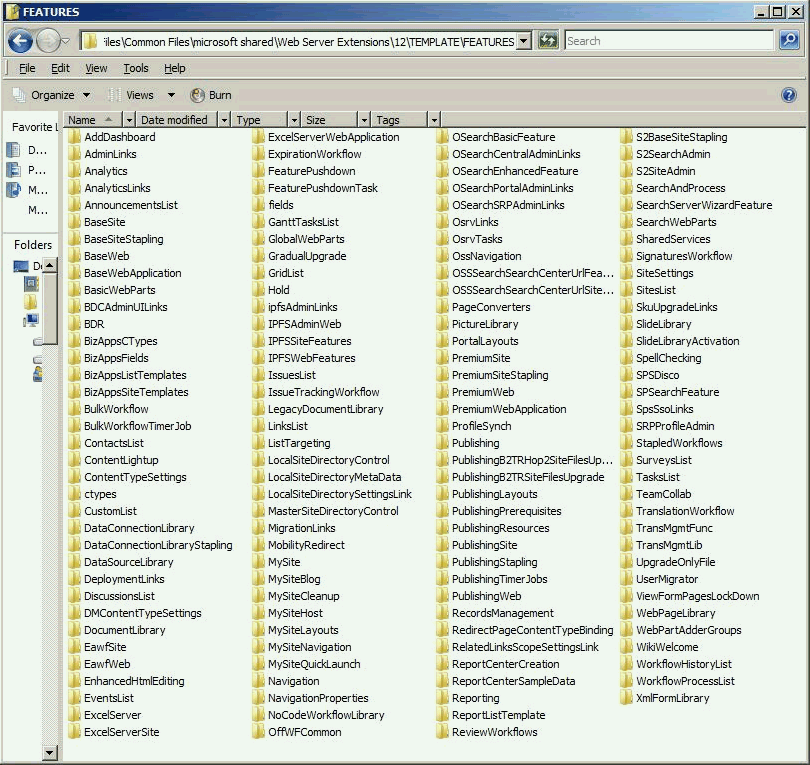
Task: Sort by the Name column header
Action: point(94,120)
